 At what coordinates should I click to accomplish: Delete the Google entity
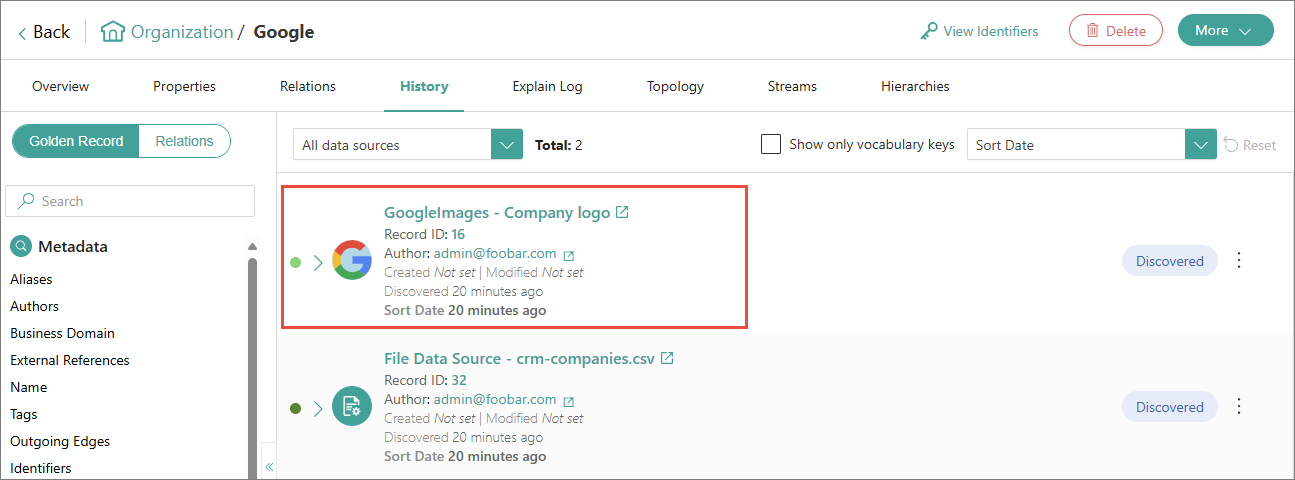pos(1116,30)
